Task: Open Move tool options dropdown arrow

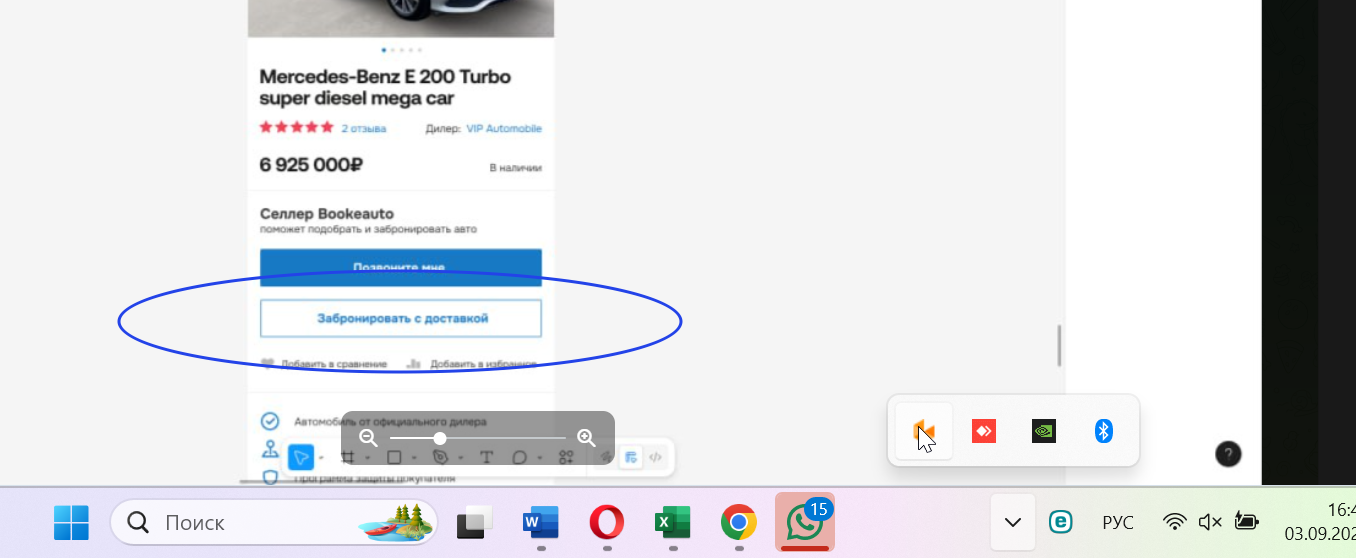Action: tap(321, 459)
